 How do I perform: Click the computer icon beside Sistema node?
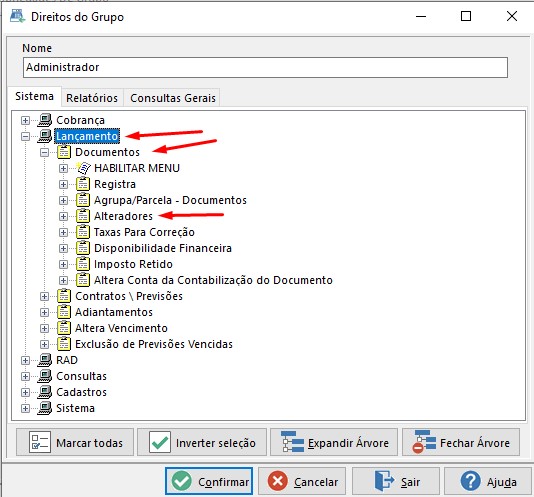45,408
